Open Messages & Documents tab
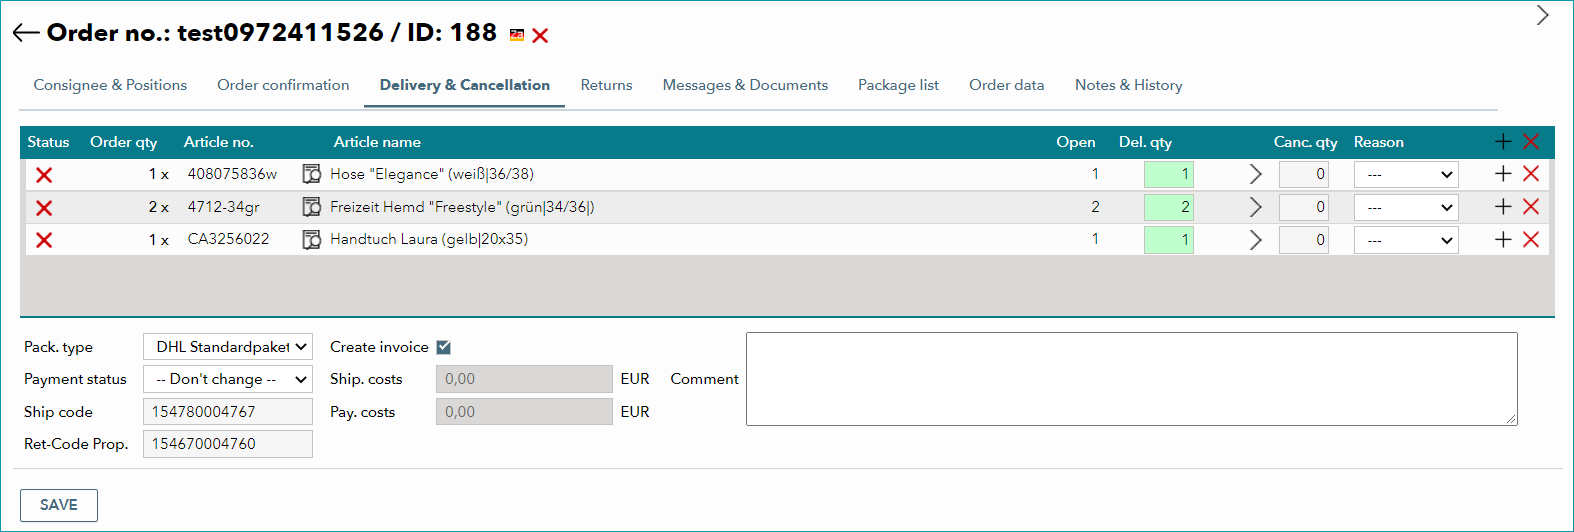The image size is (1574, 532). pos(745,85)
